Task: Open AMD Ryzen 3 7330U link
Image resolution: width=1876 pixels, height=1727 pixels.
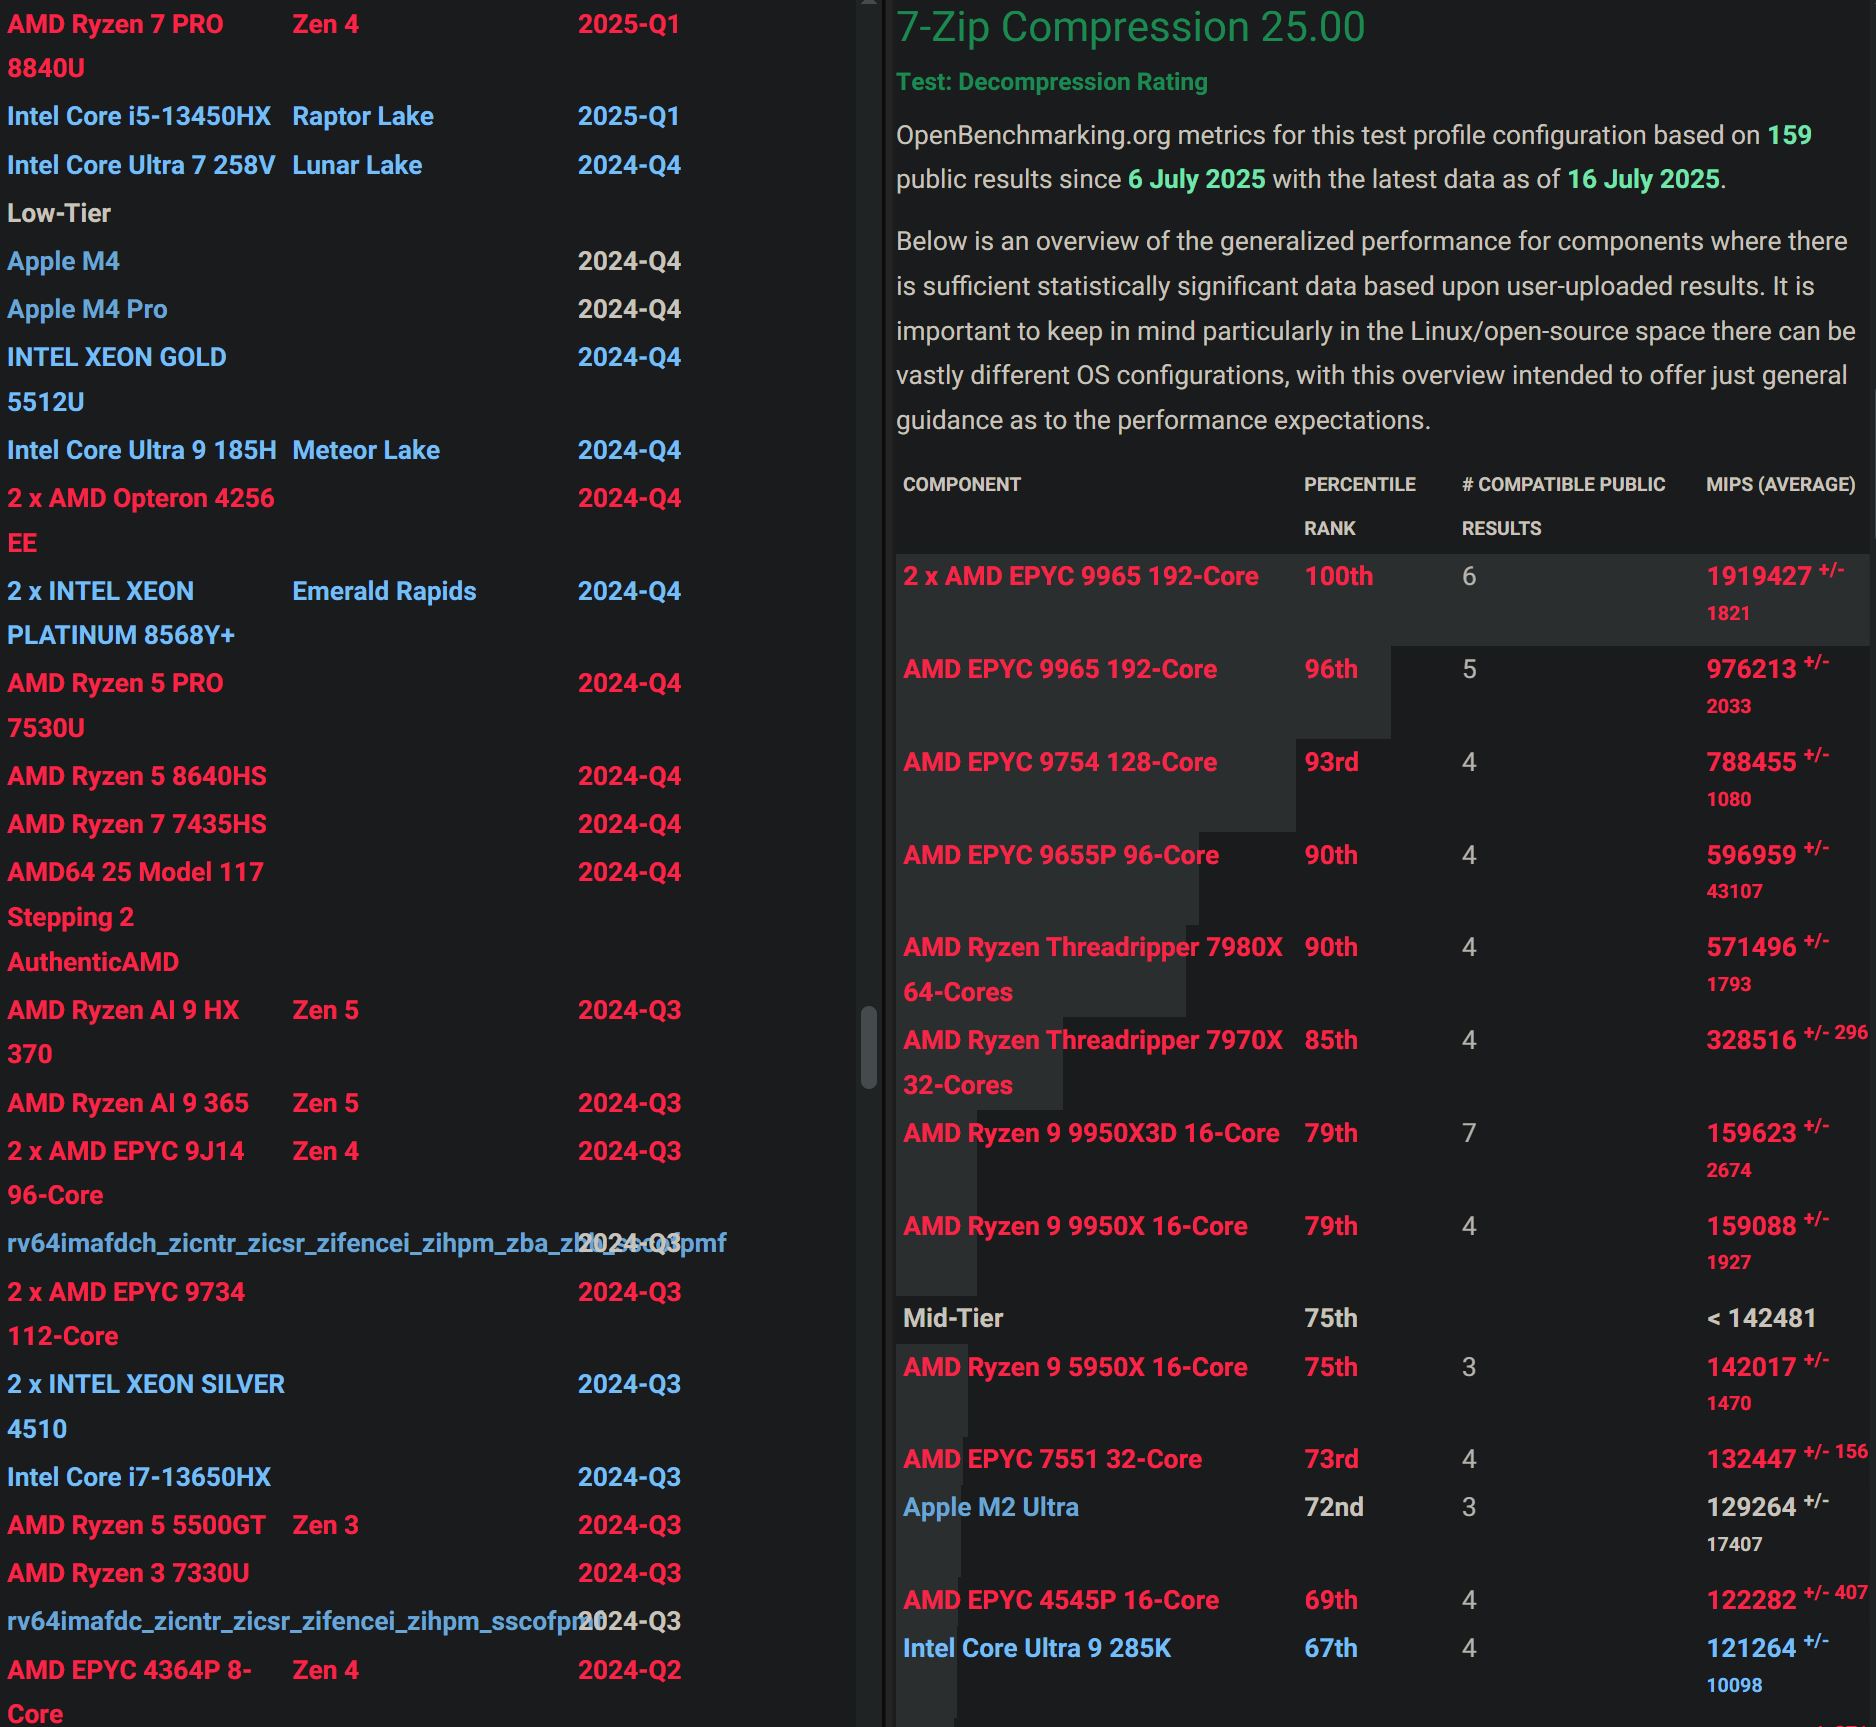Action: point(128,1573)
